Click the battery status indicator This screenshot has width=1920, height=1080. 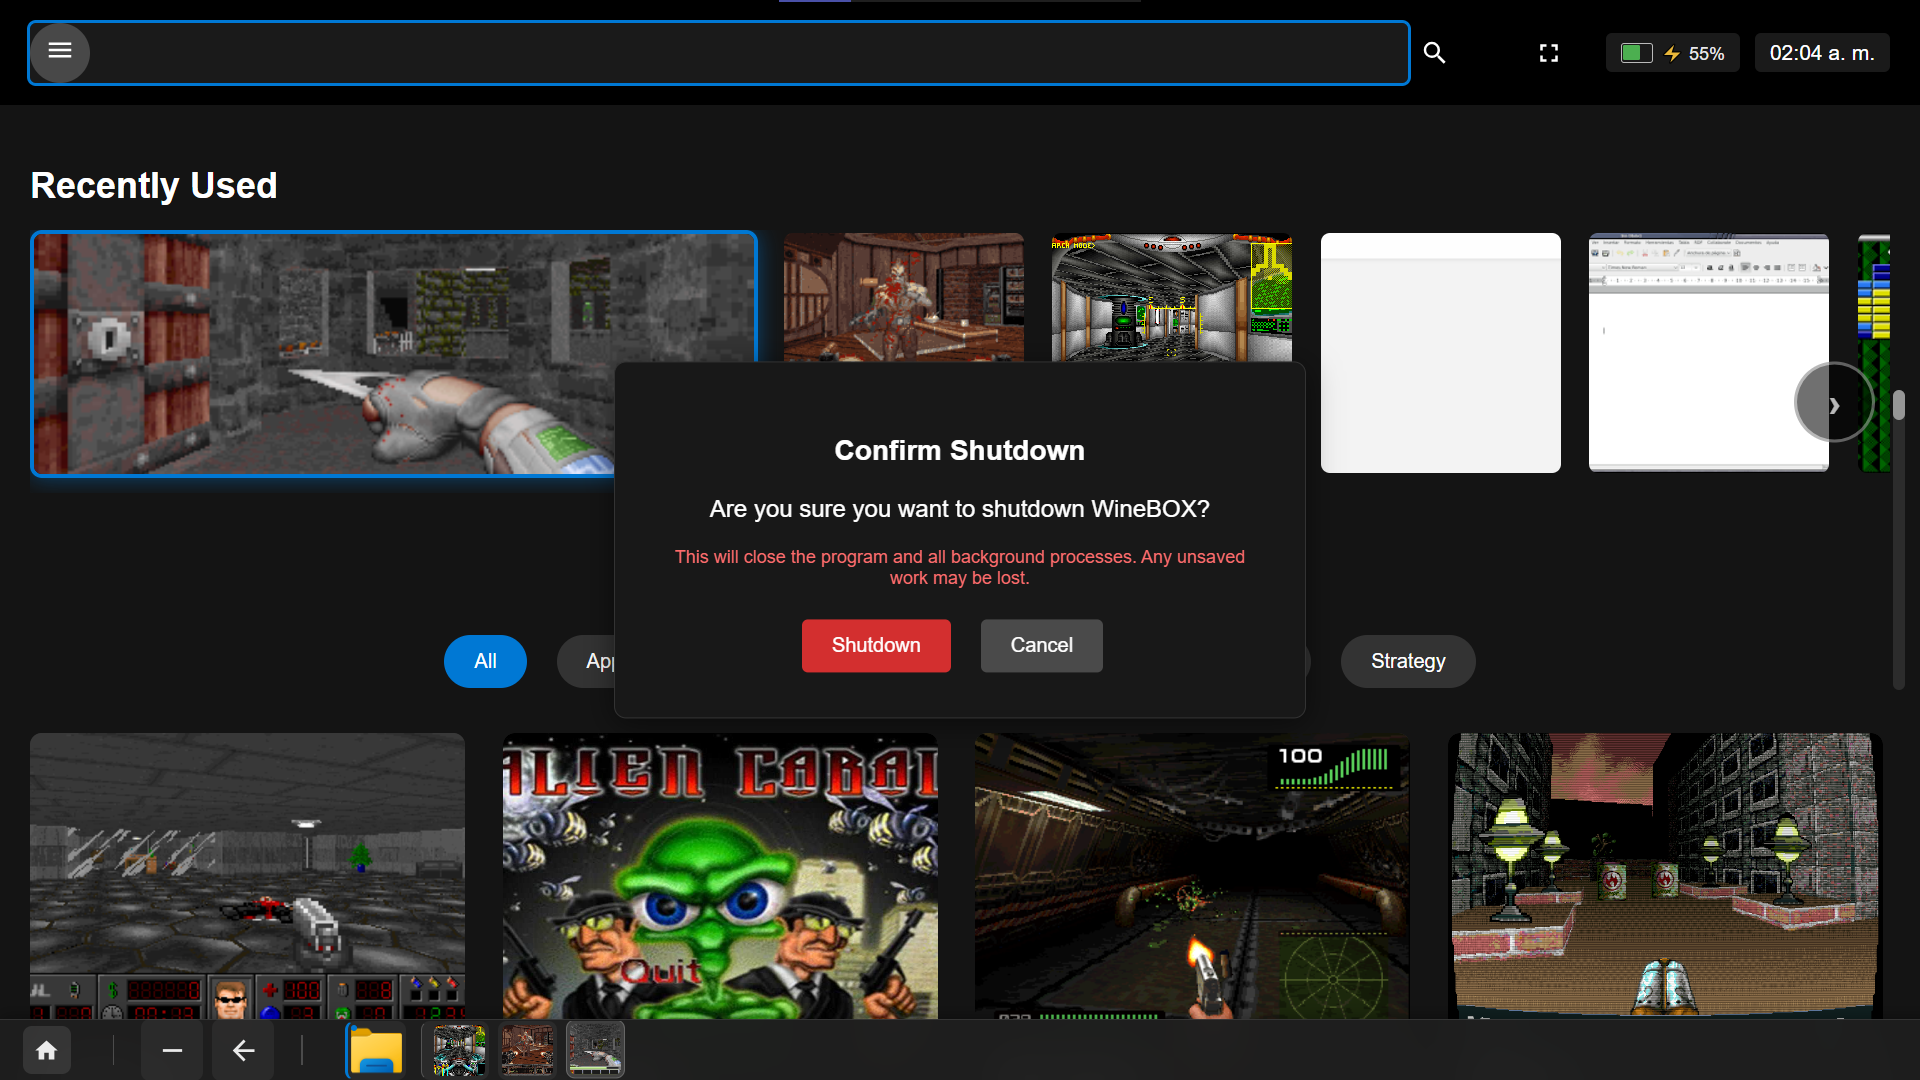(x=1672, y=53)
